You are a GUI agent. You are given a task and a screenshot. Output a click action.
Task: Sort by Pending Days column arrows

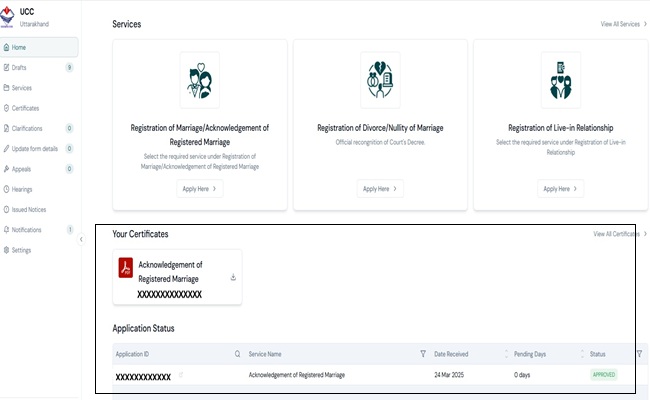click(581, 354)
